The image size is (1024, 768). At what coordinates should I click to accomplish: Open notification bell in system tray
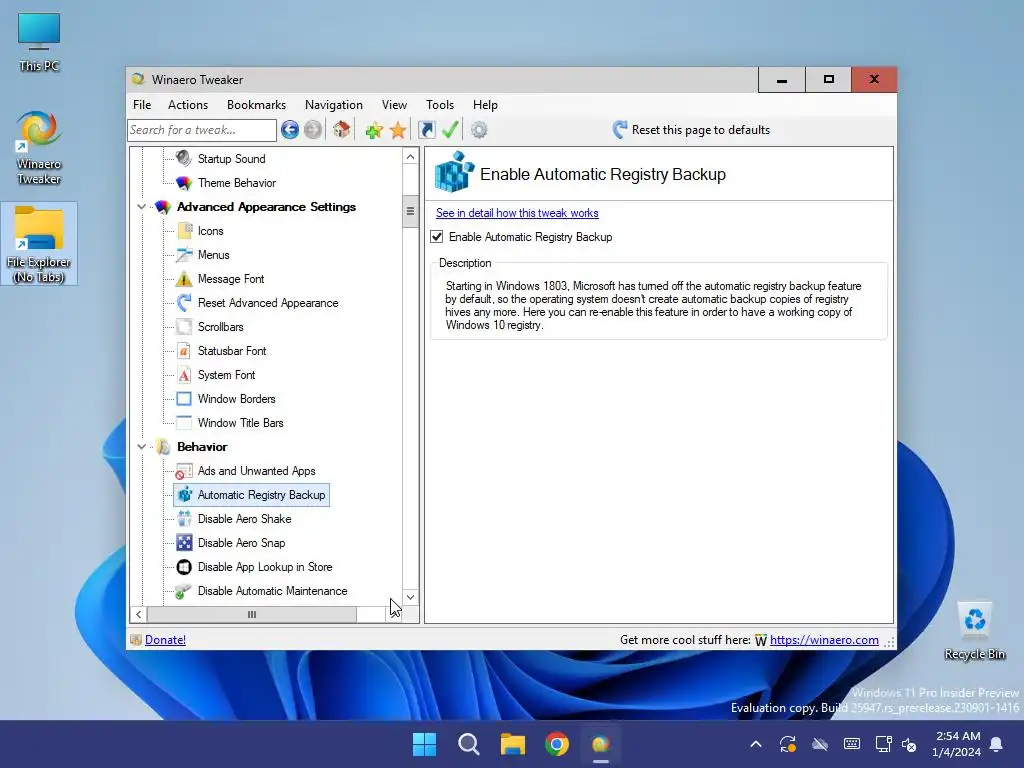(x=997, y=744)
